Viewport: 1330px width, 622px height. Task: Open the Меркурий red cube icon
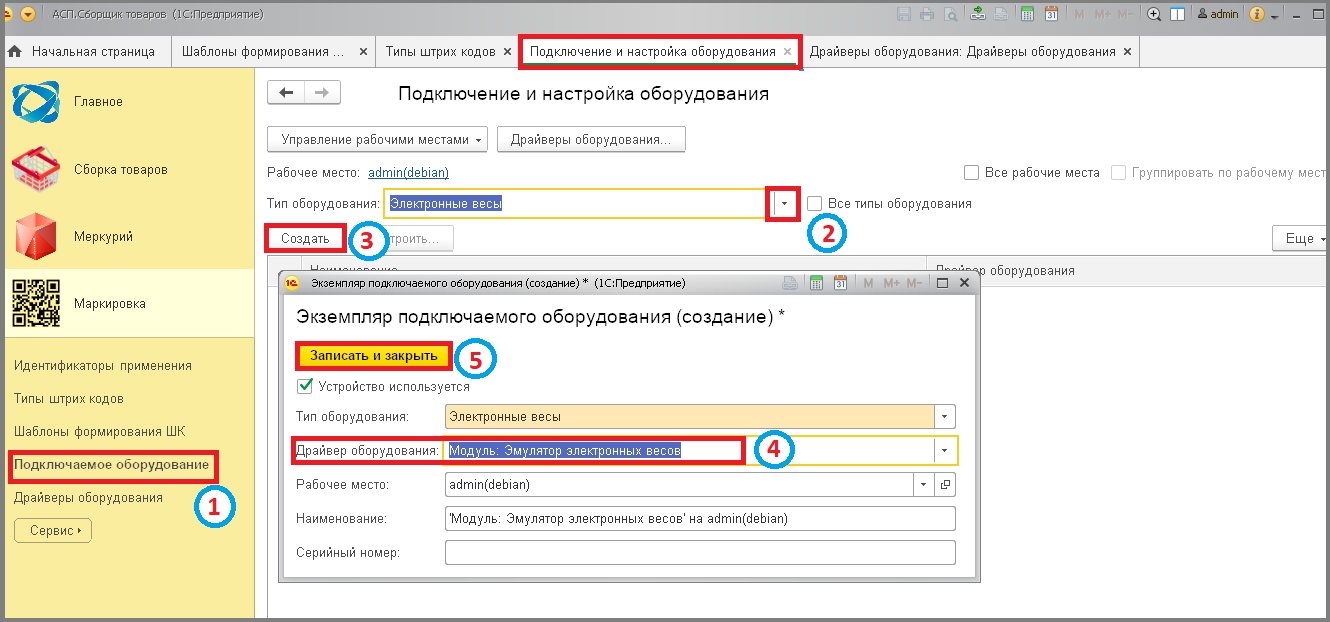tap(35, 236)
